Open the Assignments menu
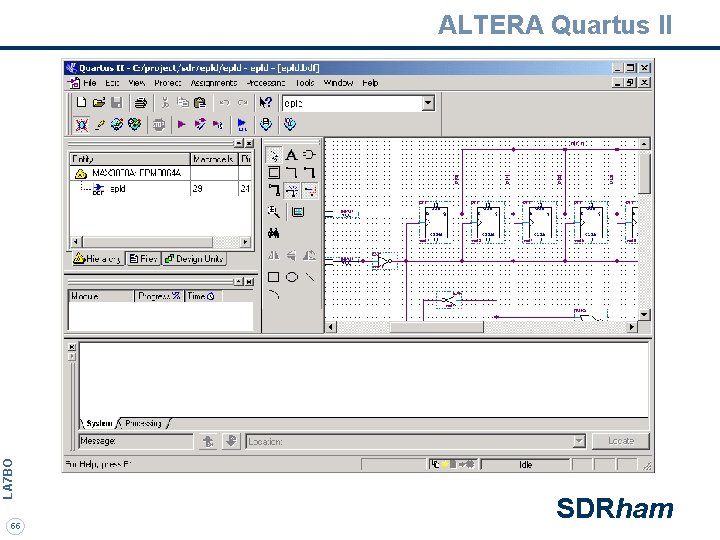Image resolution: width=720 pixels, height=540 pixels. point(214,83)
